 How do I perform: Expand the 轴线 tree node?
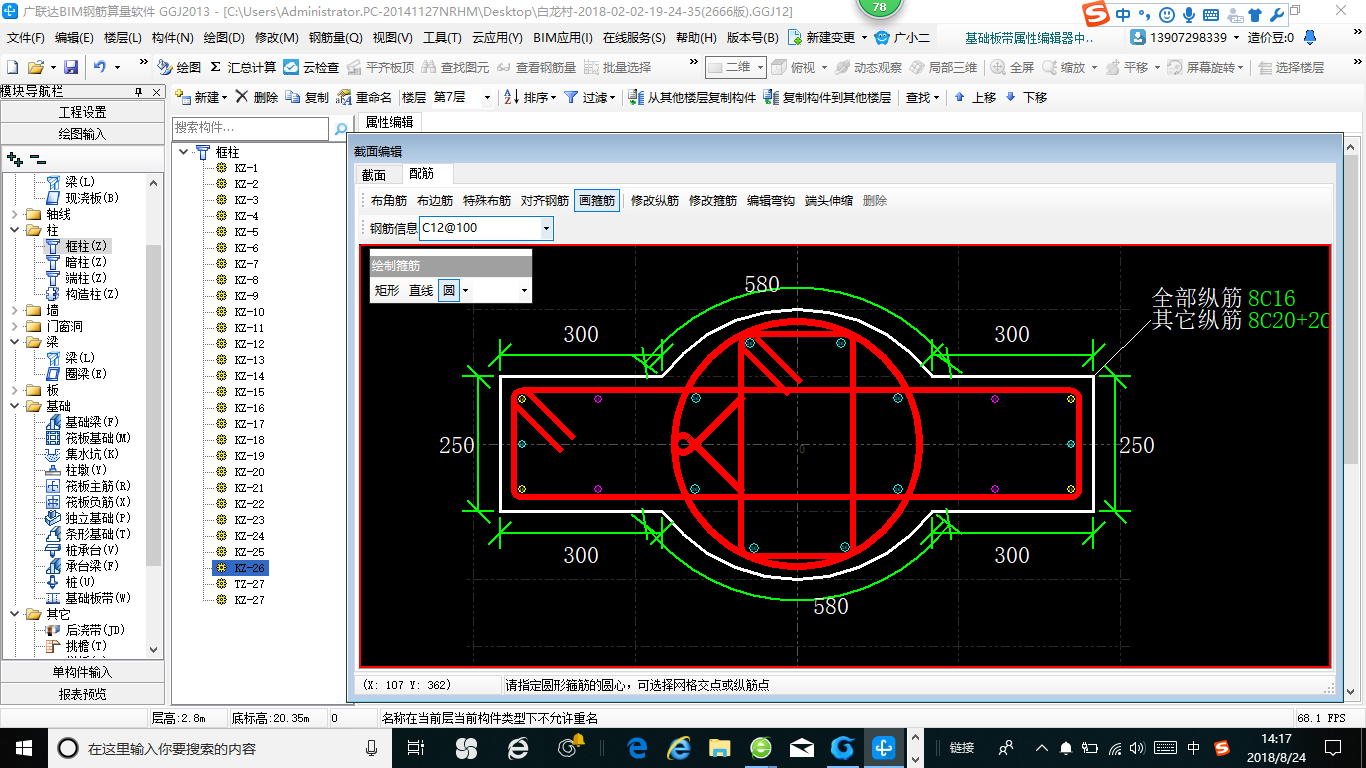click(x=14, y=214)
